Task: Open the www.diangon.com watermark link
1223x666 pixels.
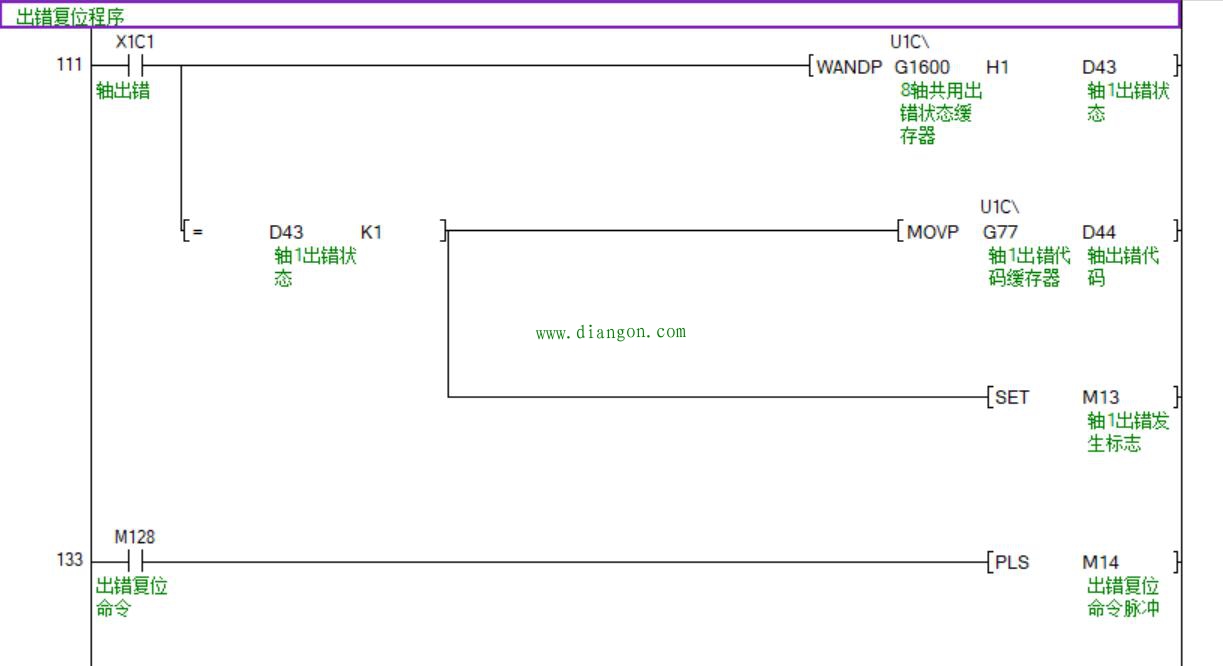Action: [610, 332]
